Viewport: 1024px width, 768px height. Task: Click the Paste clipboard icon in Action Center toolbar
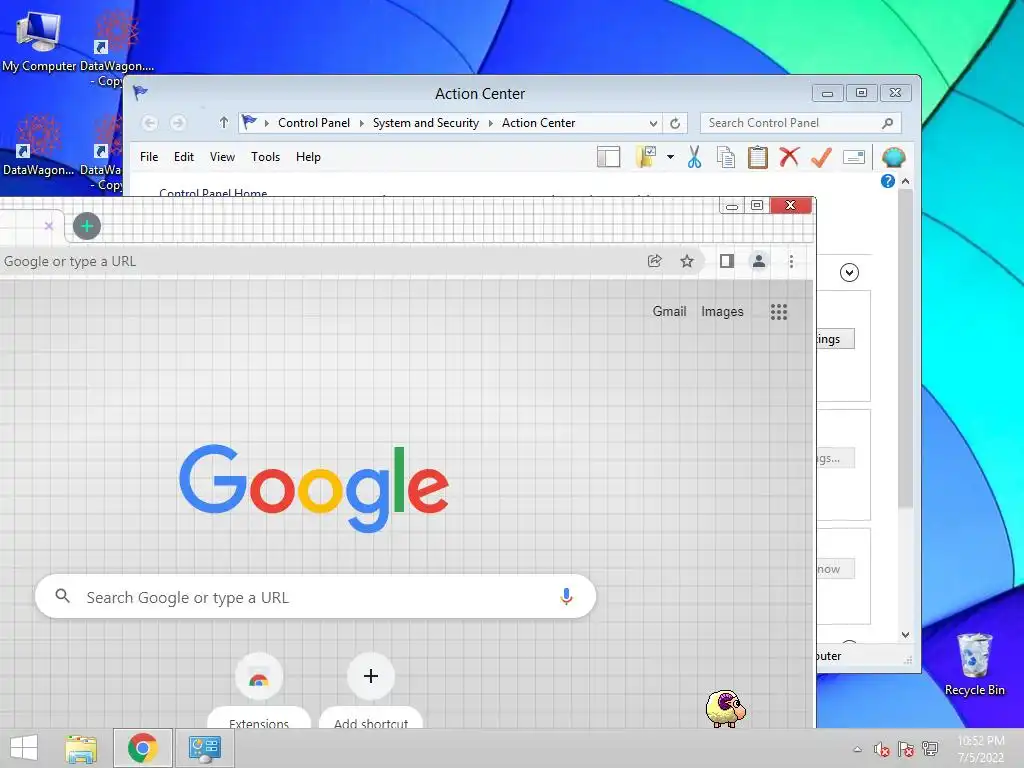point(758,157)
